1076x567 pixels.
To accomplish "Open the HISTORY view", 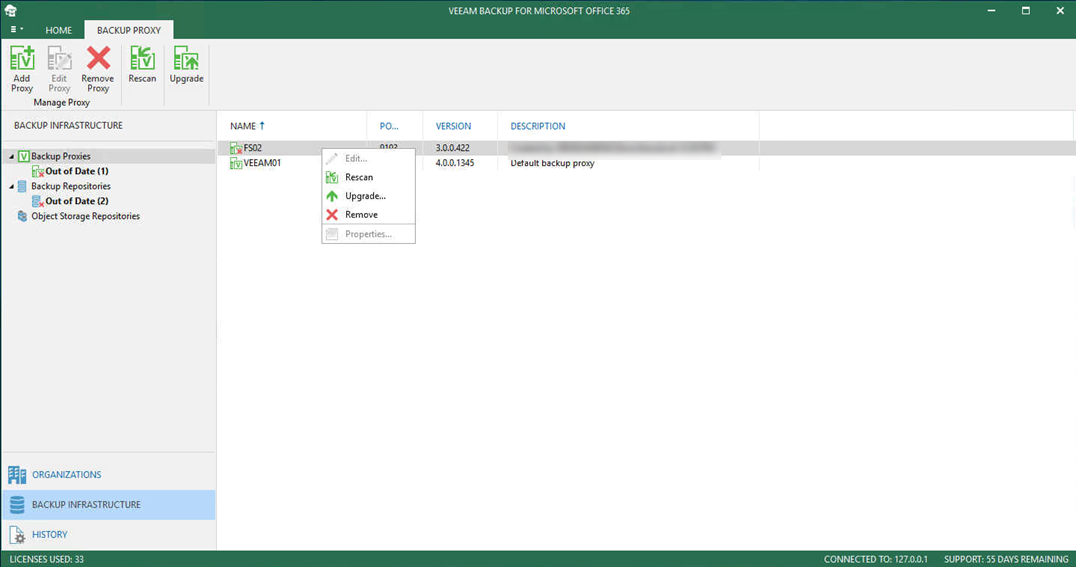I will pyautogui.click(x=108, y=535).
